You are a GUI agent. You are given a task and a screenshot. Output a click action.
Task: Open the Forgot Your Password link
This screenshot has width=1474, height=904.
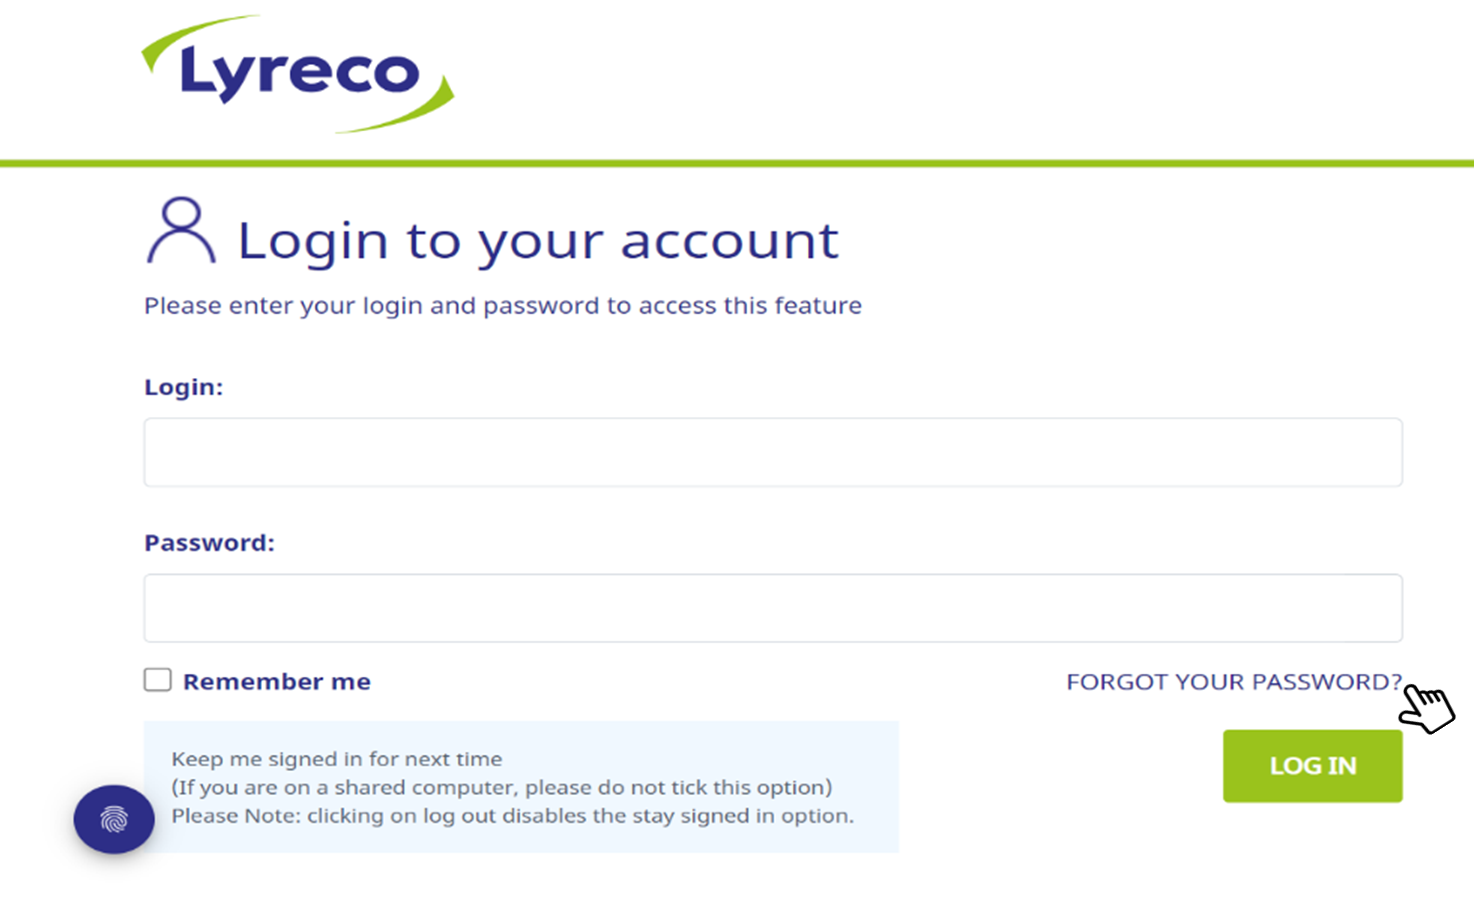1233,682
